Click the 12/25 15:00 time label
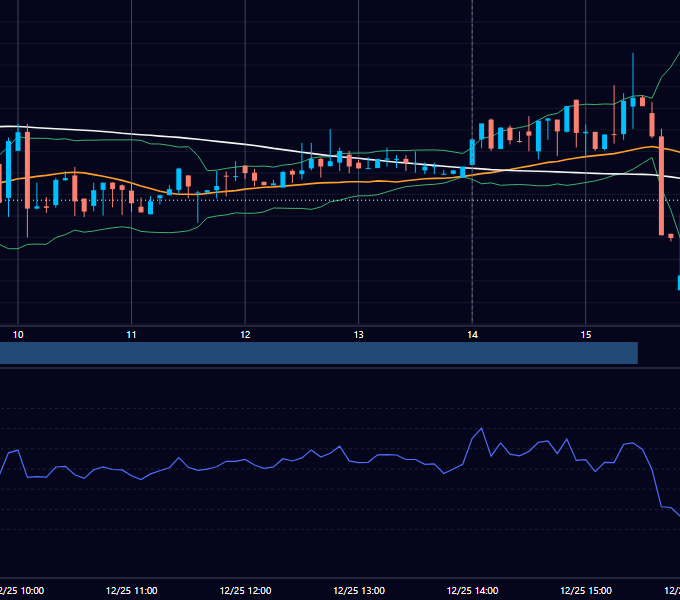This screenshot has height=600, width=680. (x=586, y=590)
